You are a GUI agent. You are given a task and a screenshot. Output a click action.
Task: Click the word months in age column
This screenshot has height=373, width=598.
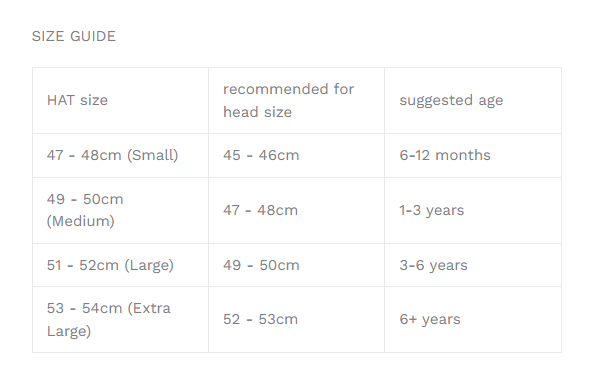(463, 155)
